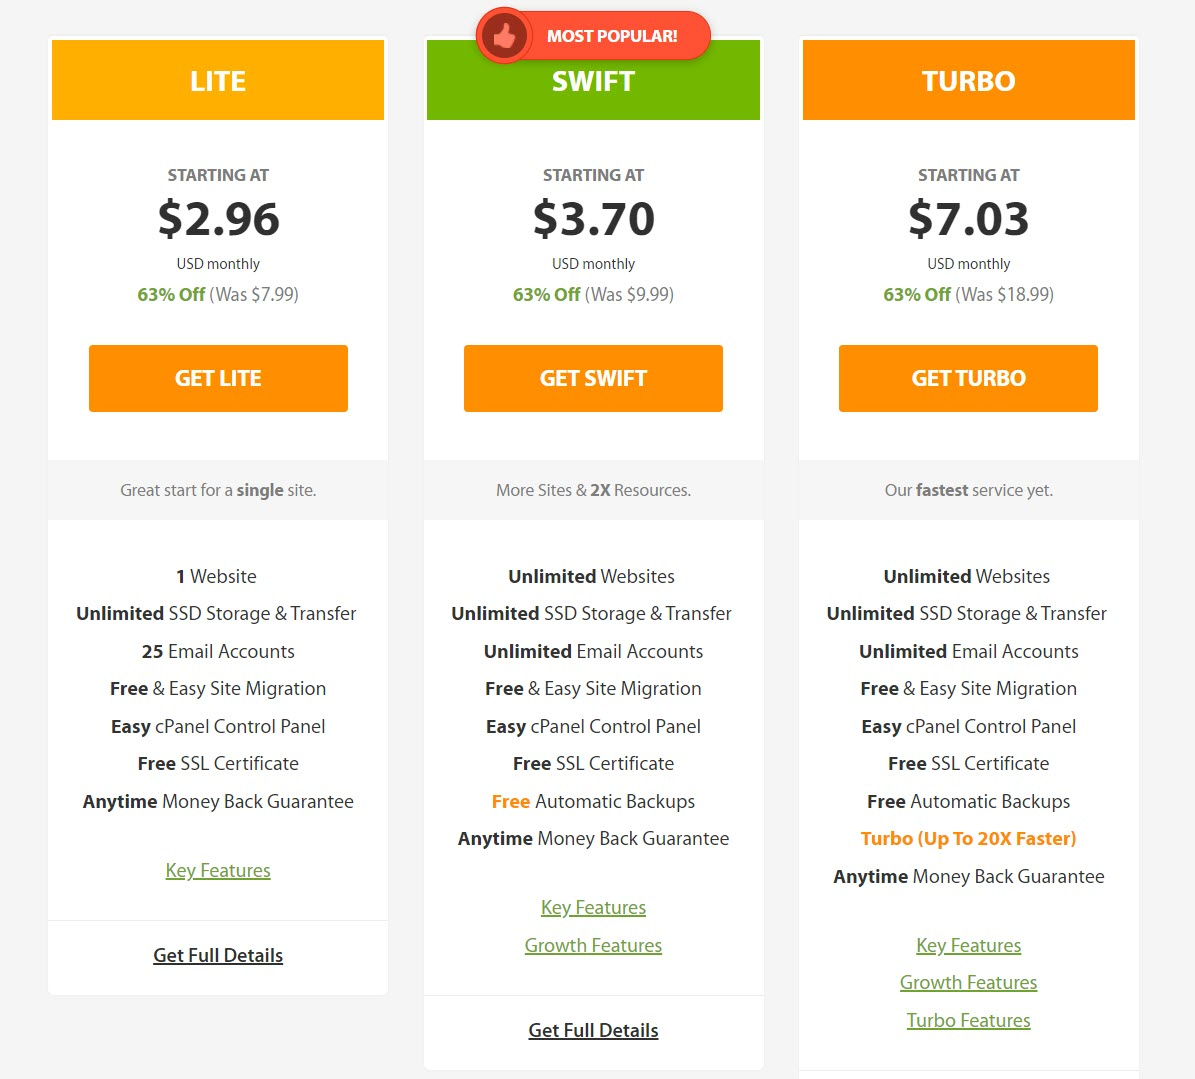Image resolution: width=1195 pixels, height=1079 pixels.
Task: Click the $7.03 Turbo price
Action: [968, 219]
